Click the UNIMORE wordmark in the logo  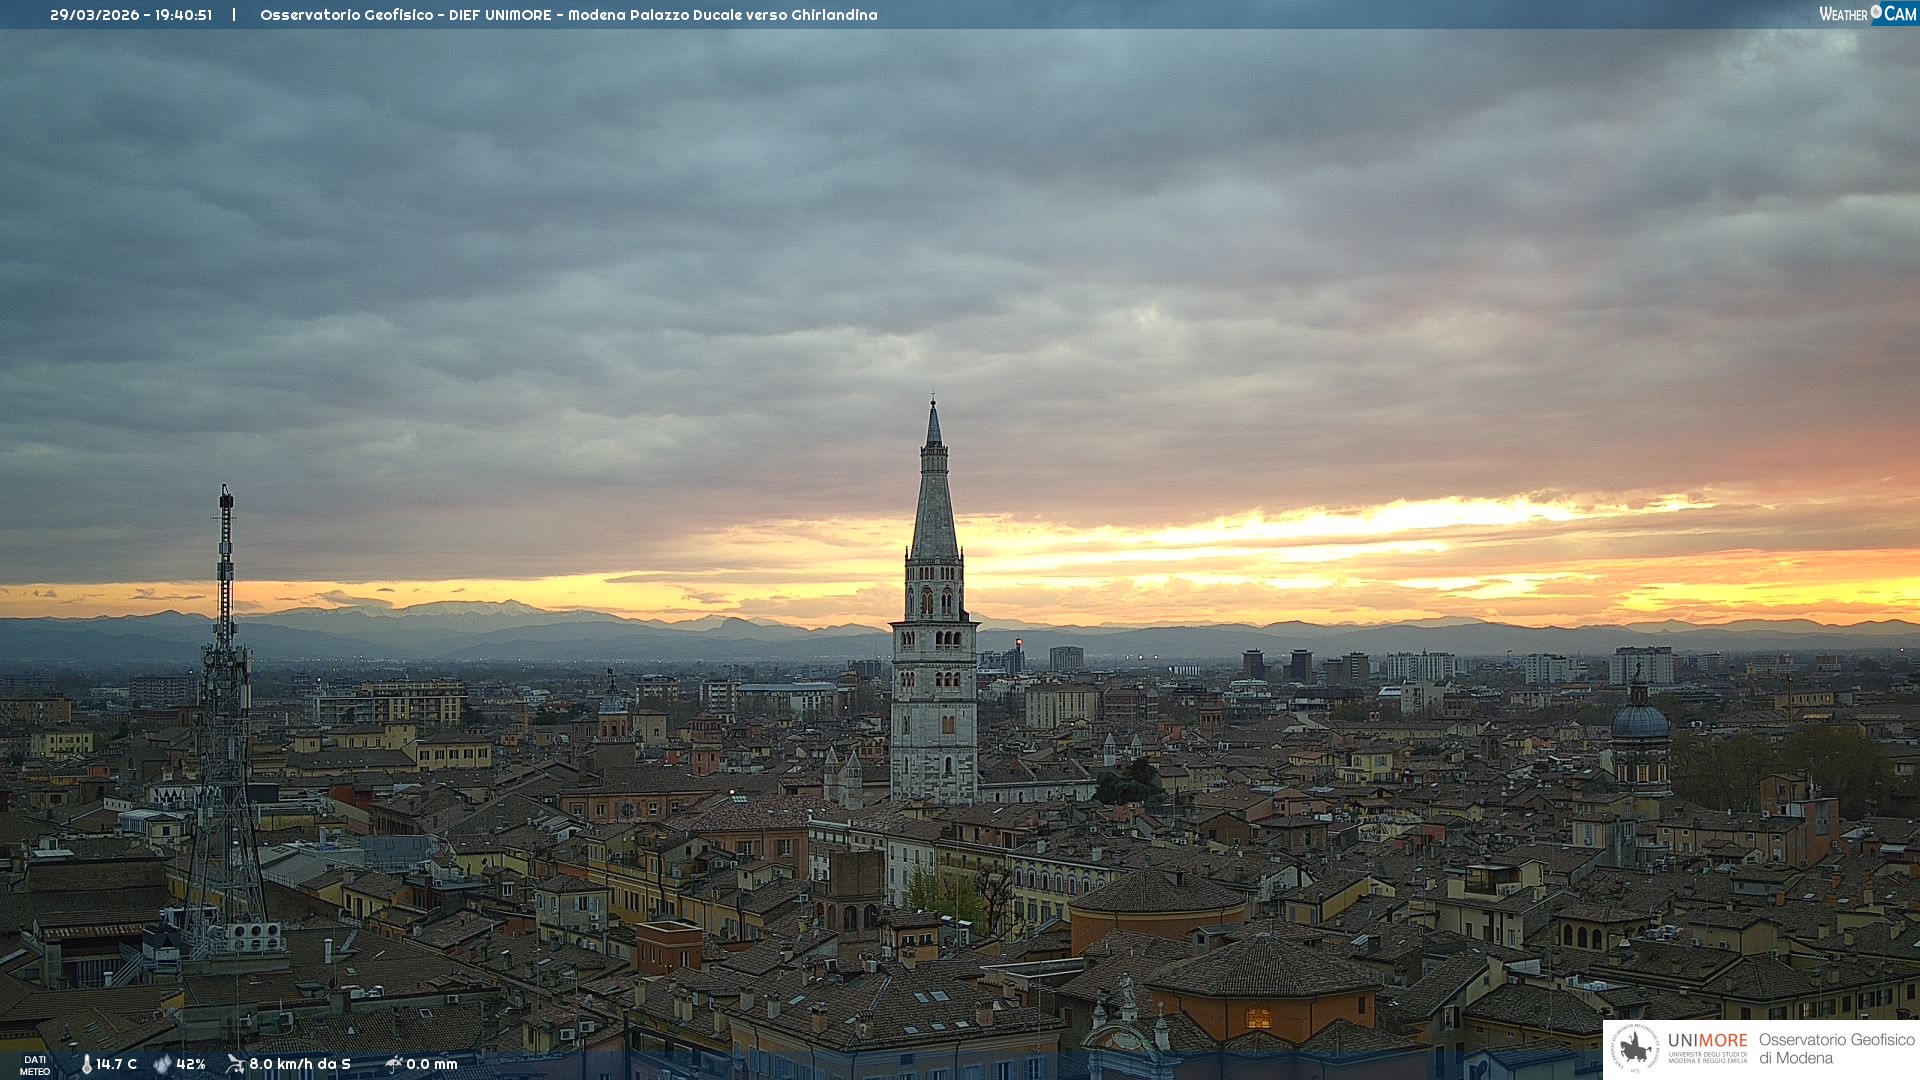point(1707,1040)
